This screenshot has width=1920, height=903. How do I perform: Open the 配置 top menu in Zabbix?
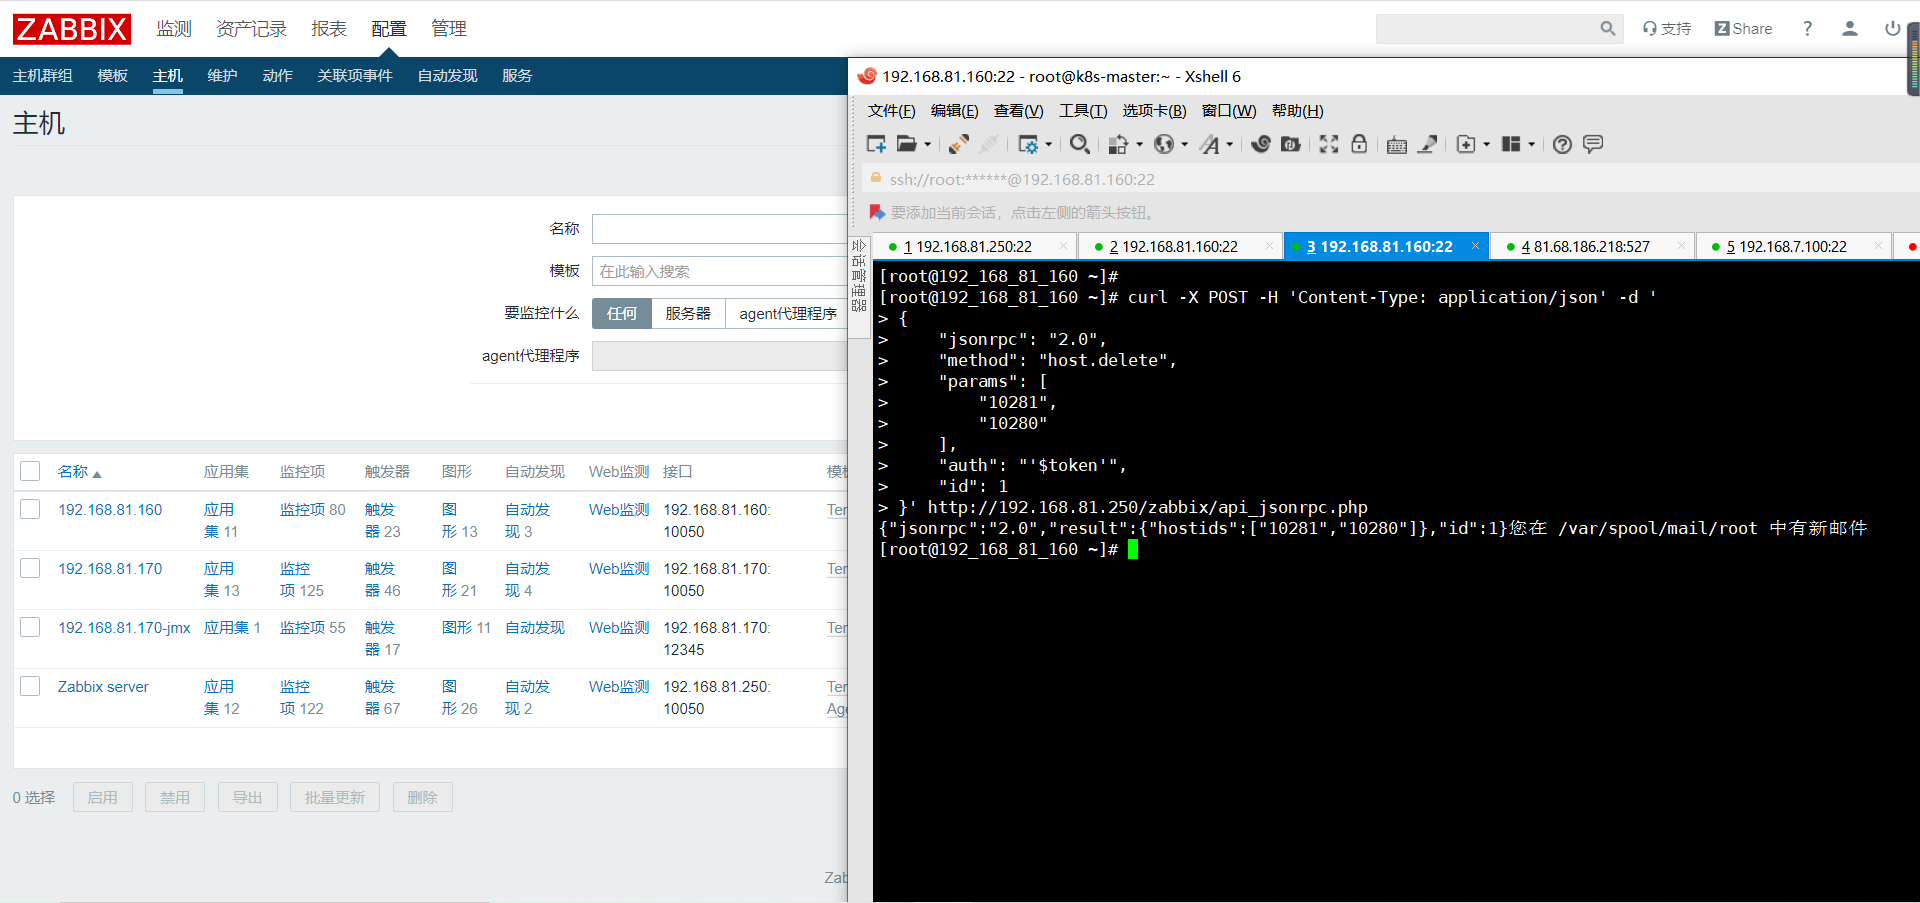click(x=388, y=29)
